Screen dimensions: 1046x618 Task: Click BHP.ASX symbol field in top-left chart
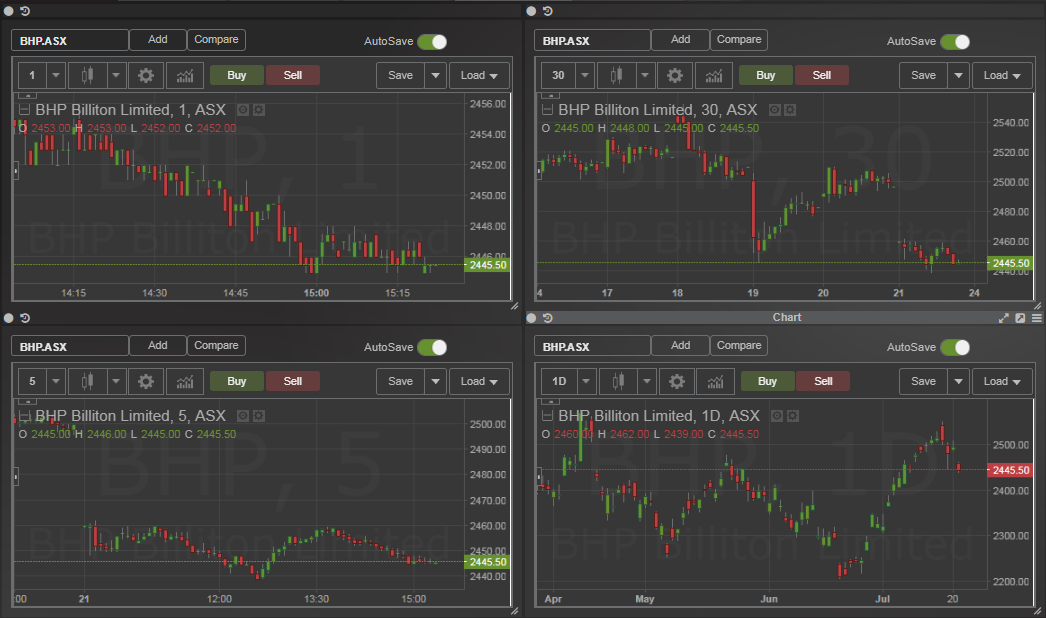(x=69, y=41)
